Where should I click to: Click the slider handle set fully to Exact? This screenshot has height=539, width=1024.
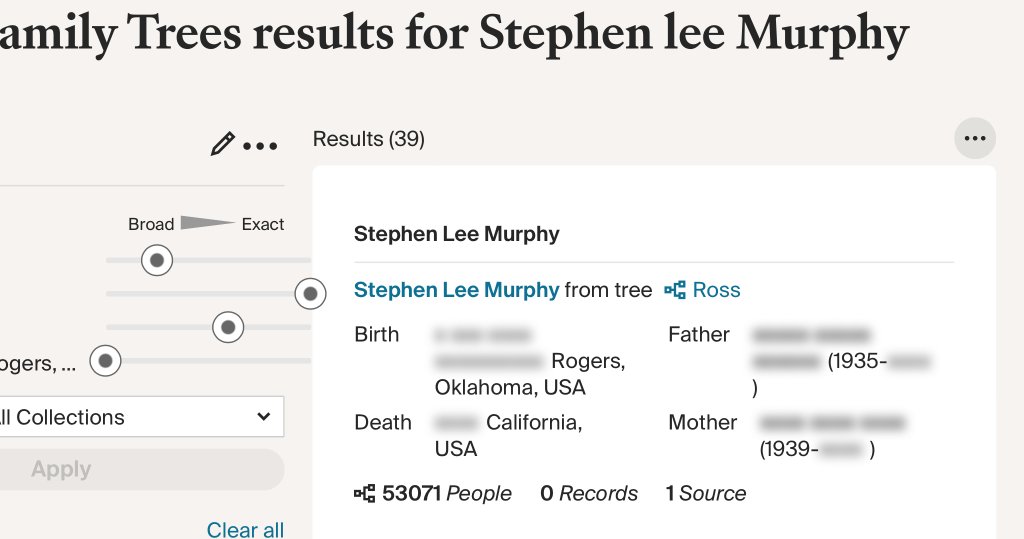pos(310,294)
